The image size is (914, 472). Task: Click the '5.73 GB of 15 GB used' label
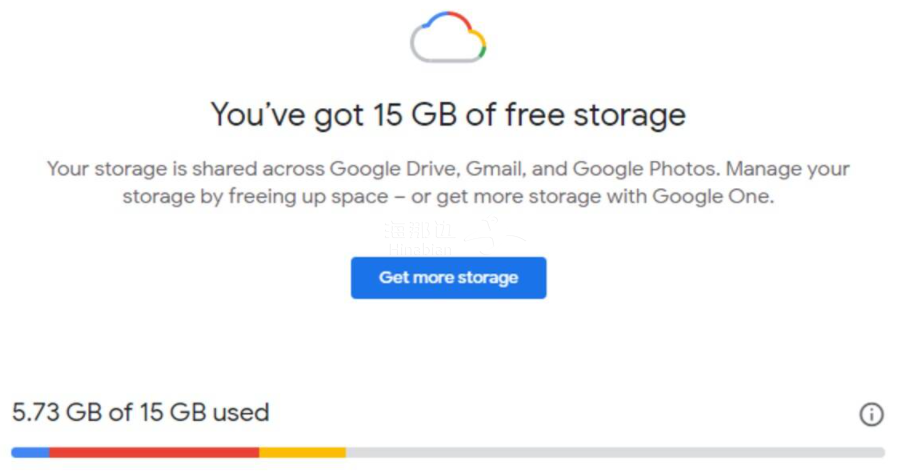[x=140, y=413]
